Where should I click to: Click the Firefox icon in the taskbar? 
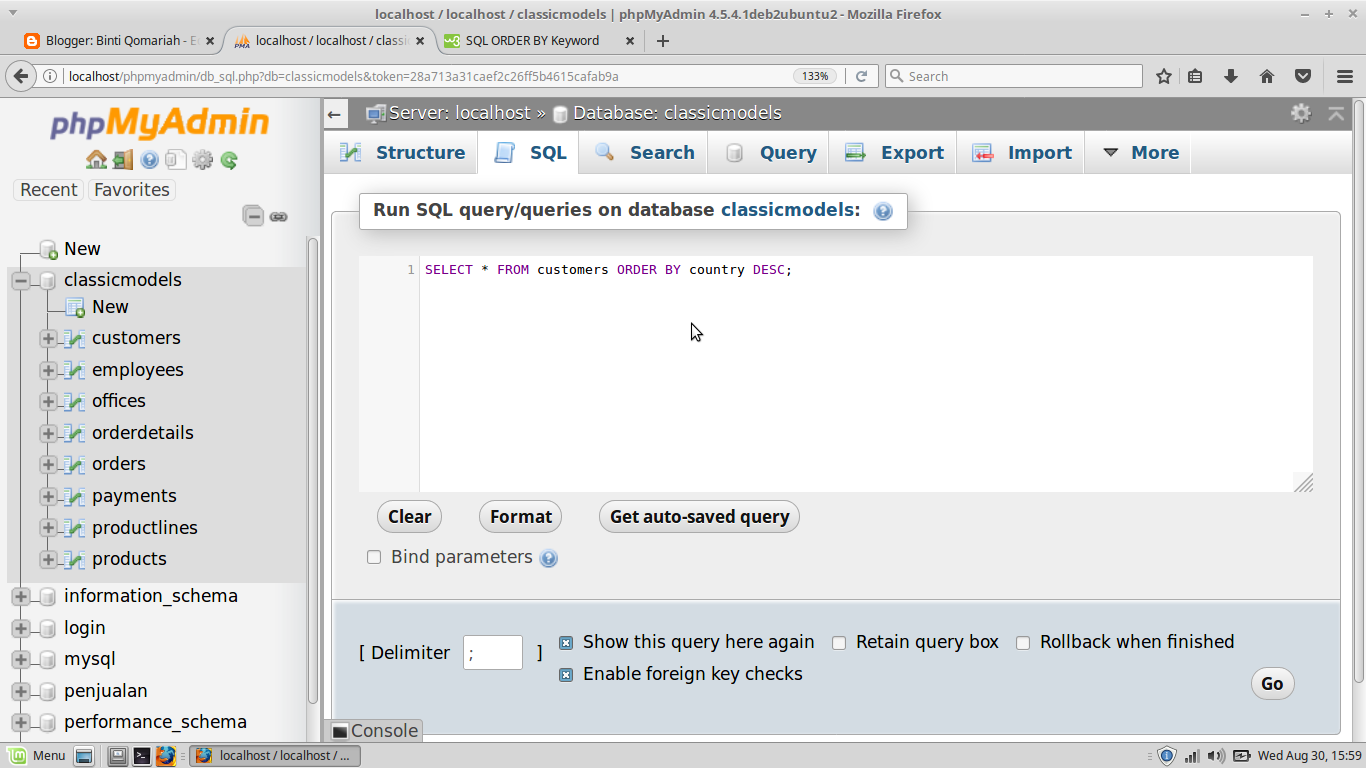[166, 755]
